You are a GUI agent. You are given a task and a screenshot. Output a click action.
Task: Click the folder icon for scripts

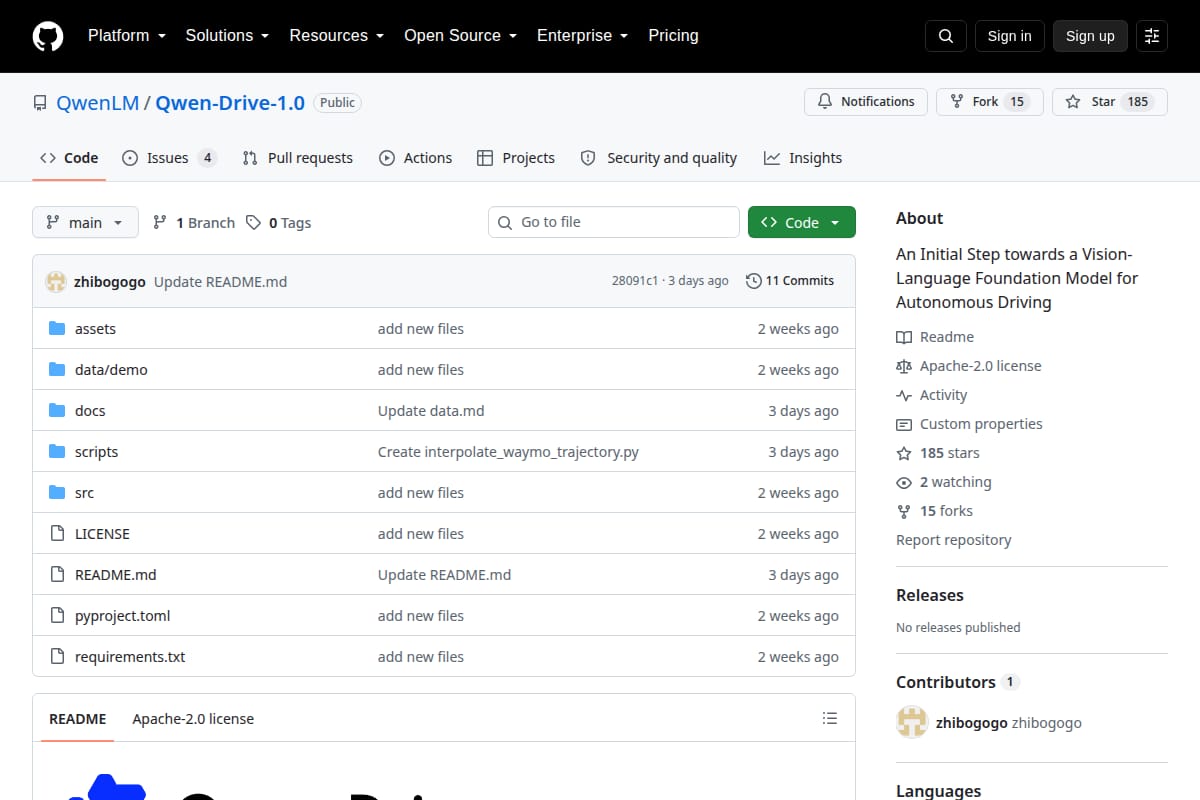57,452
